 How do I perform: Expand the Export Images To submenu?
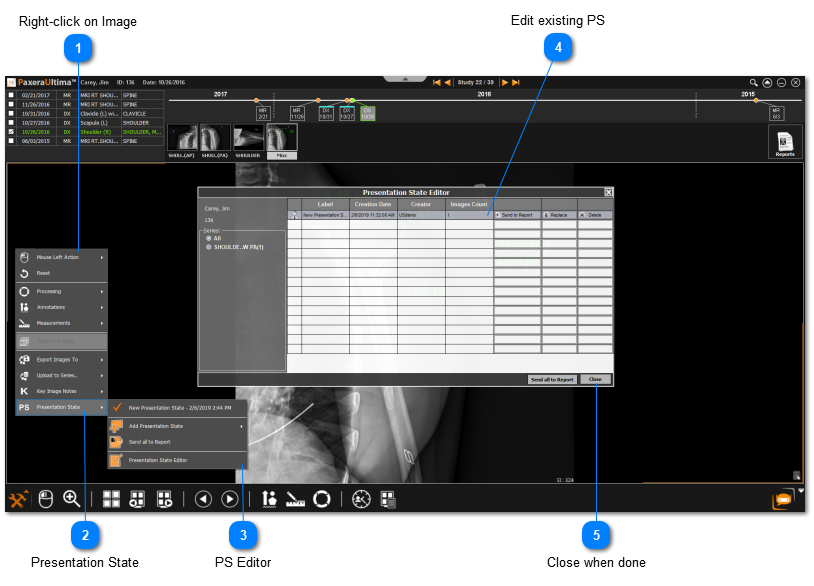click(60, 359)
